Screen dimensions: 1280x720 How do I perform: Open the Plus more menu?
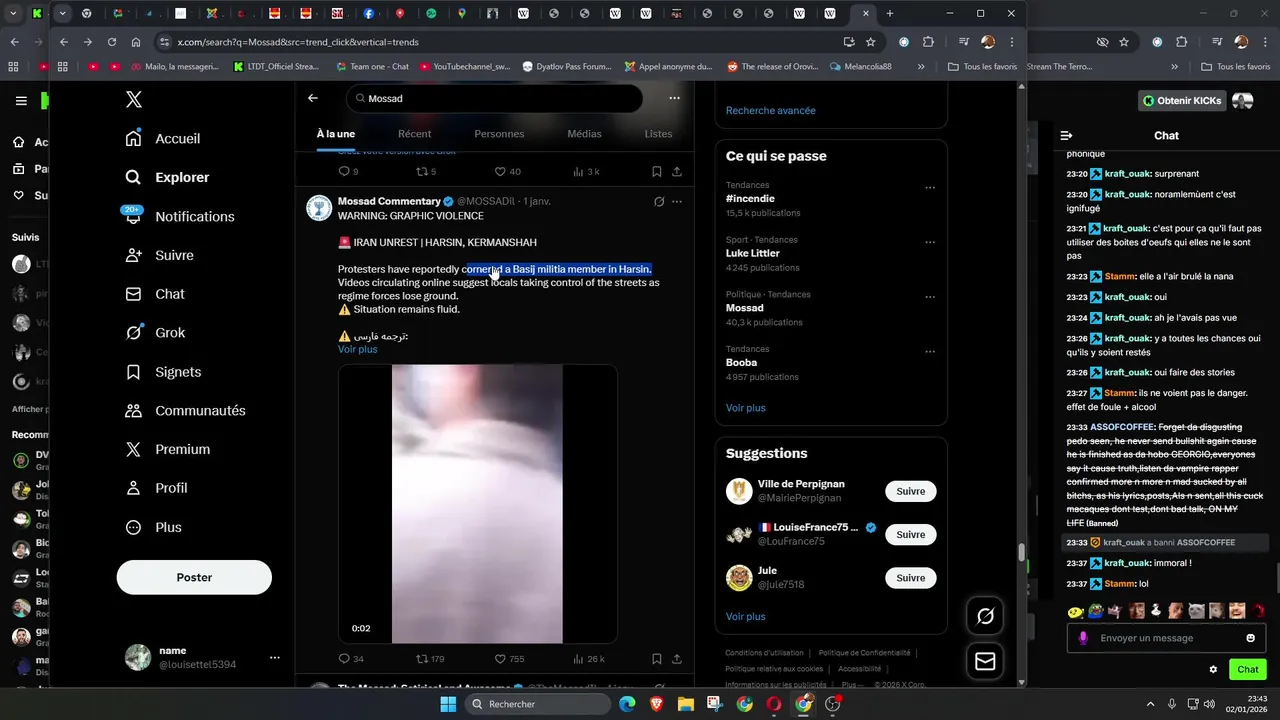154,527
